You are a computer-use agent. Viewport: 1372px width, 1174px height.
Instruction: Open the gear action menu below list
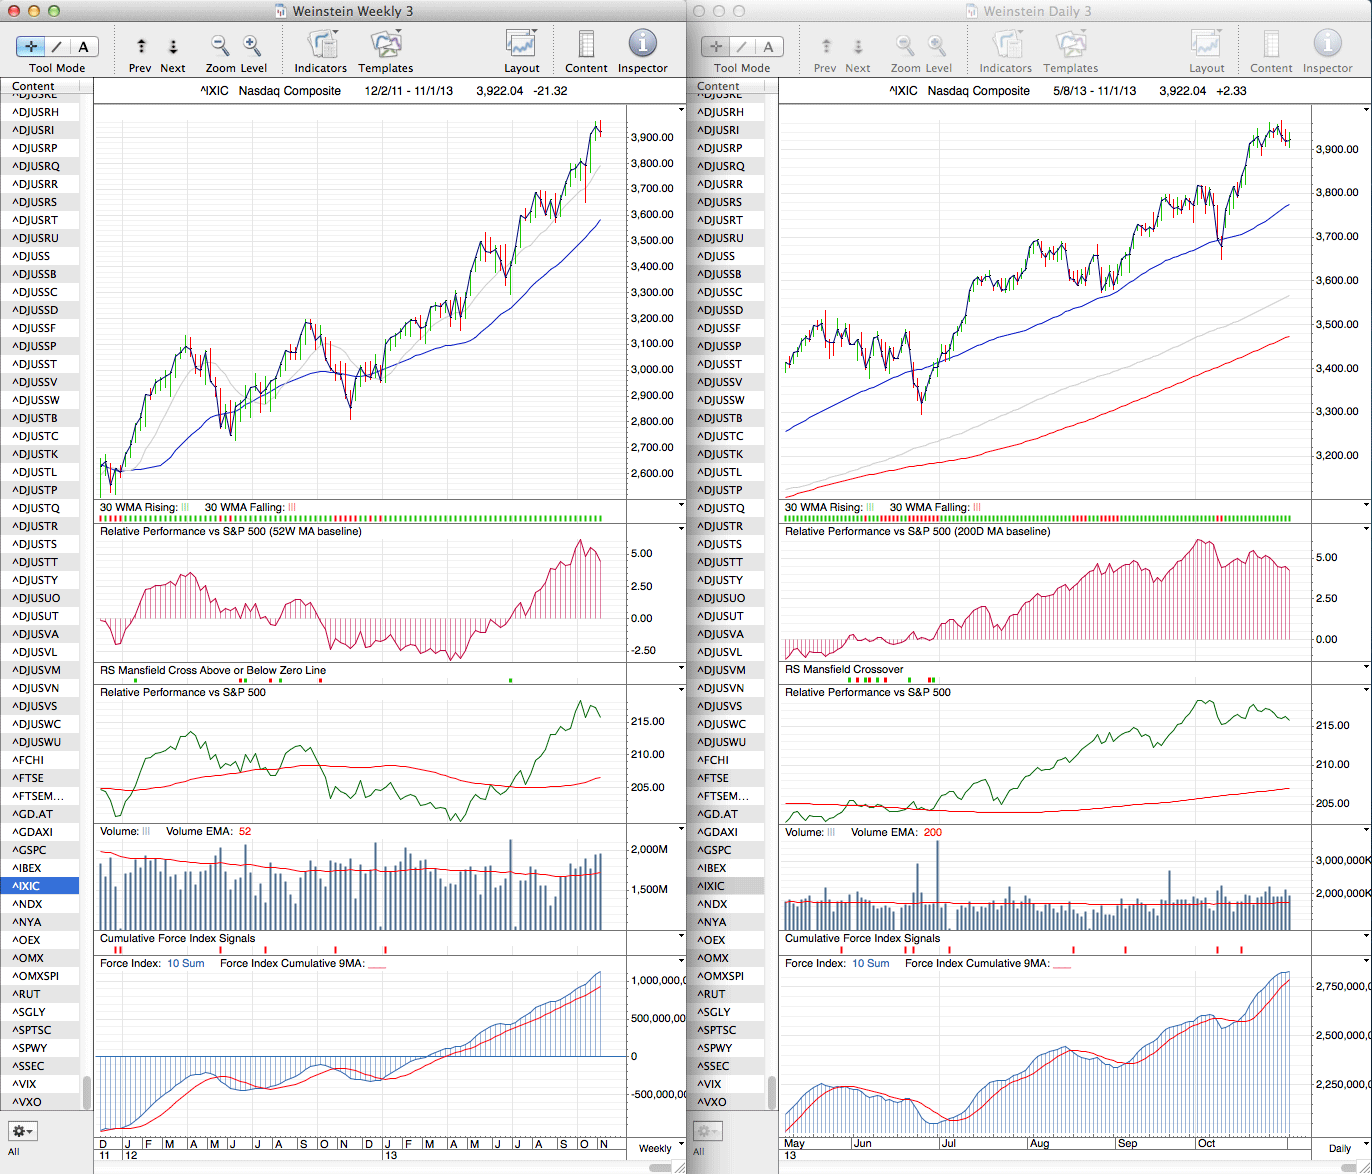click(22, 1131)
